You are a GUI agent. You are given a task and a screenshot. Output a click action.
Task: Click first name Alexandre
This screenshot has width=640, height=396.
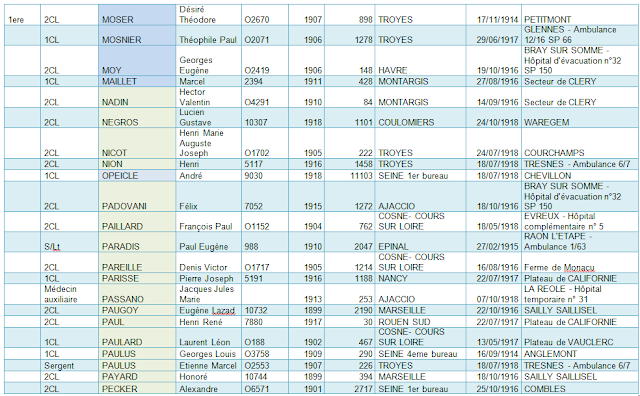click(x=198, y=389)
